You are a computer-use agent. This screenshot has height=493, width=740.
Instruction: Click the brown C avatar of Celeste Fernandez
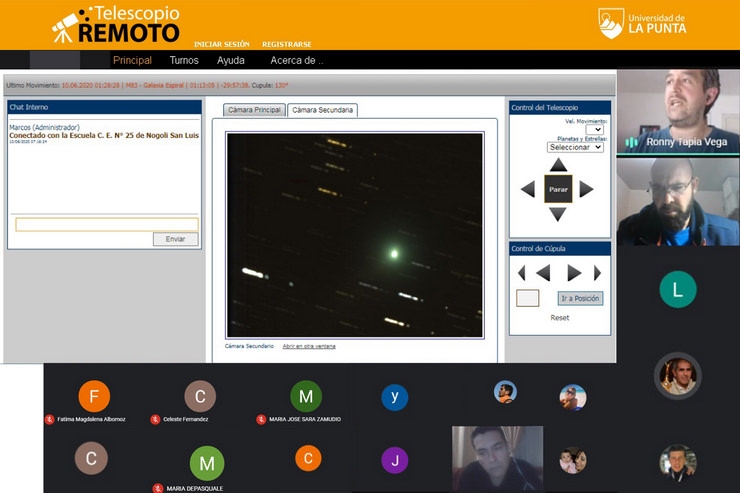[x=200, y=396]
